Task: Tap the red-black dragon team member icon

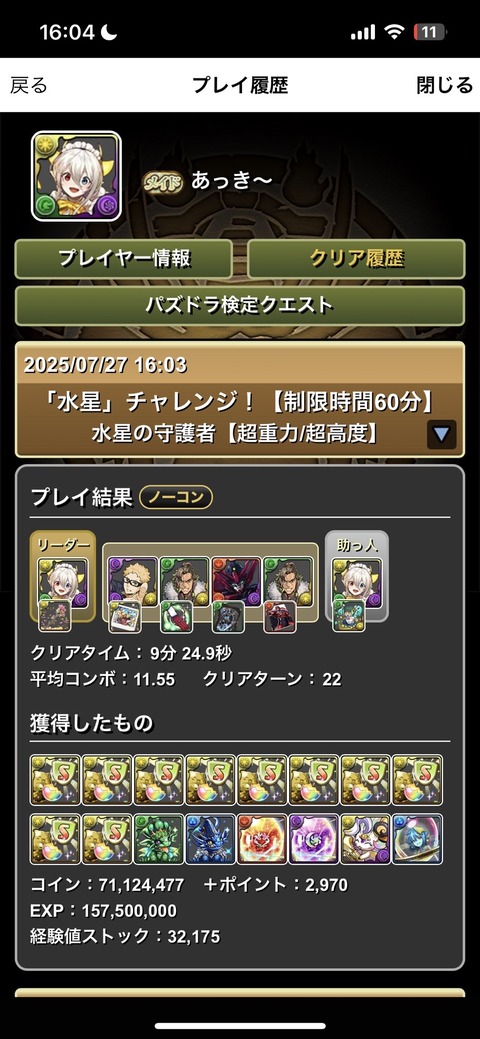Action: (236, 580)
